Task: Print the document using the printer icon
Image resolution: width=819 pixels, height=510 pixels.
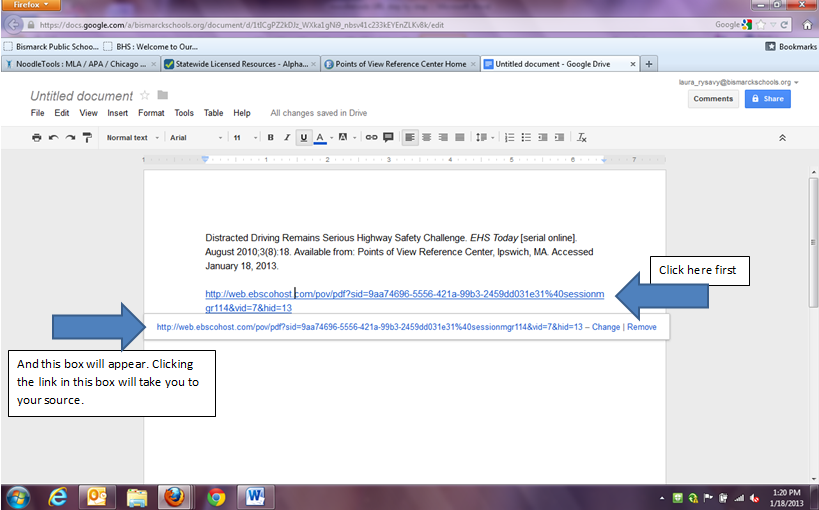Action: pos(37,137)
